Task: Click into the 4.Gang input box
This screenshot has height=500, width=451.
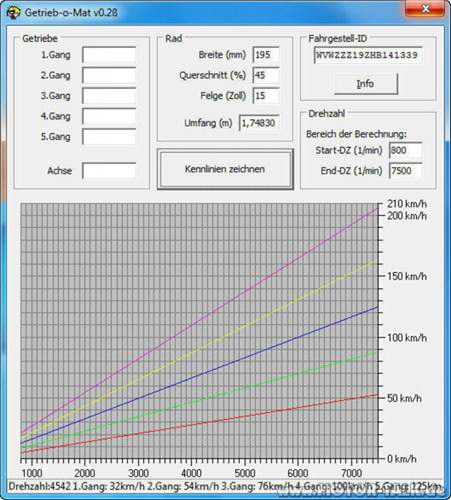Action: pos(109,116)
